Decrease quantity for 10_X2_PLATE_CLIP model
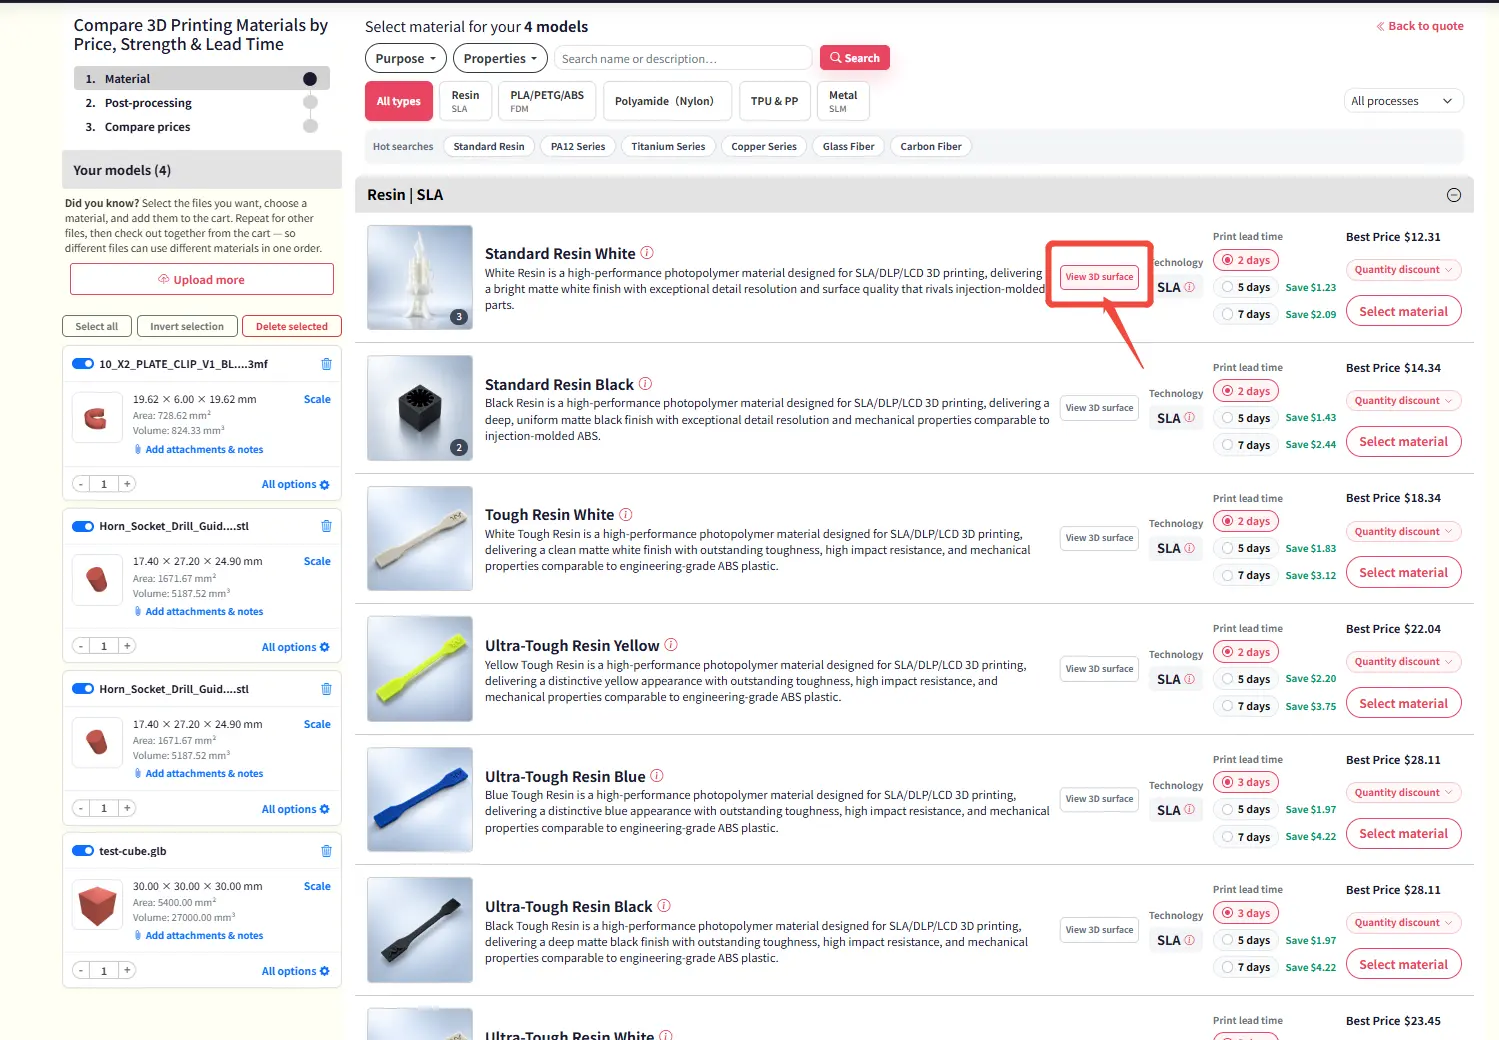The height and width of the screenshot is (1040, 1499). tap(81, 484)
